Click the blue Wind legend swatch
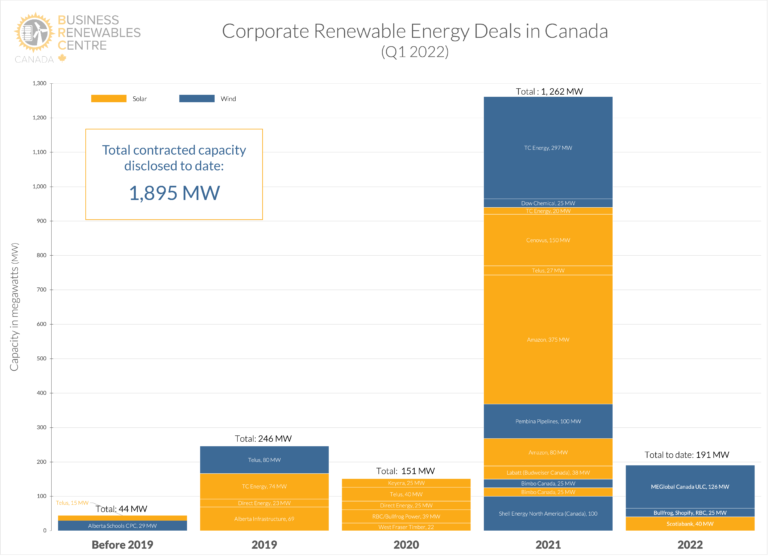 [194, 98]
